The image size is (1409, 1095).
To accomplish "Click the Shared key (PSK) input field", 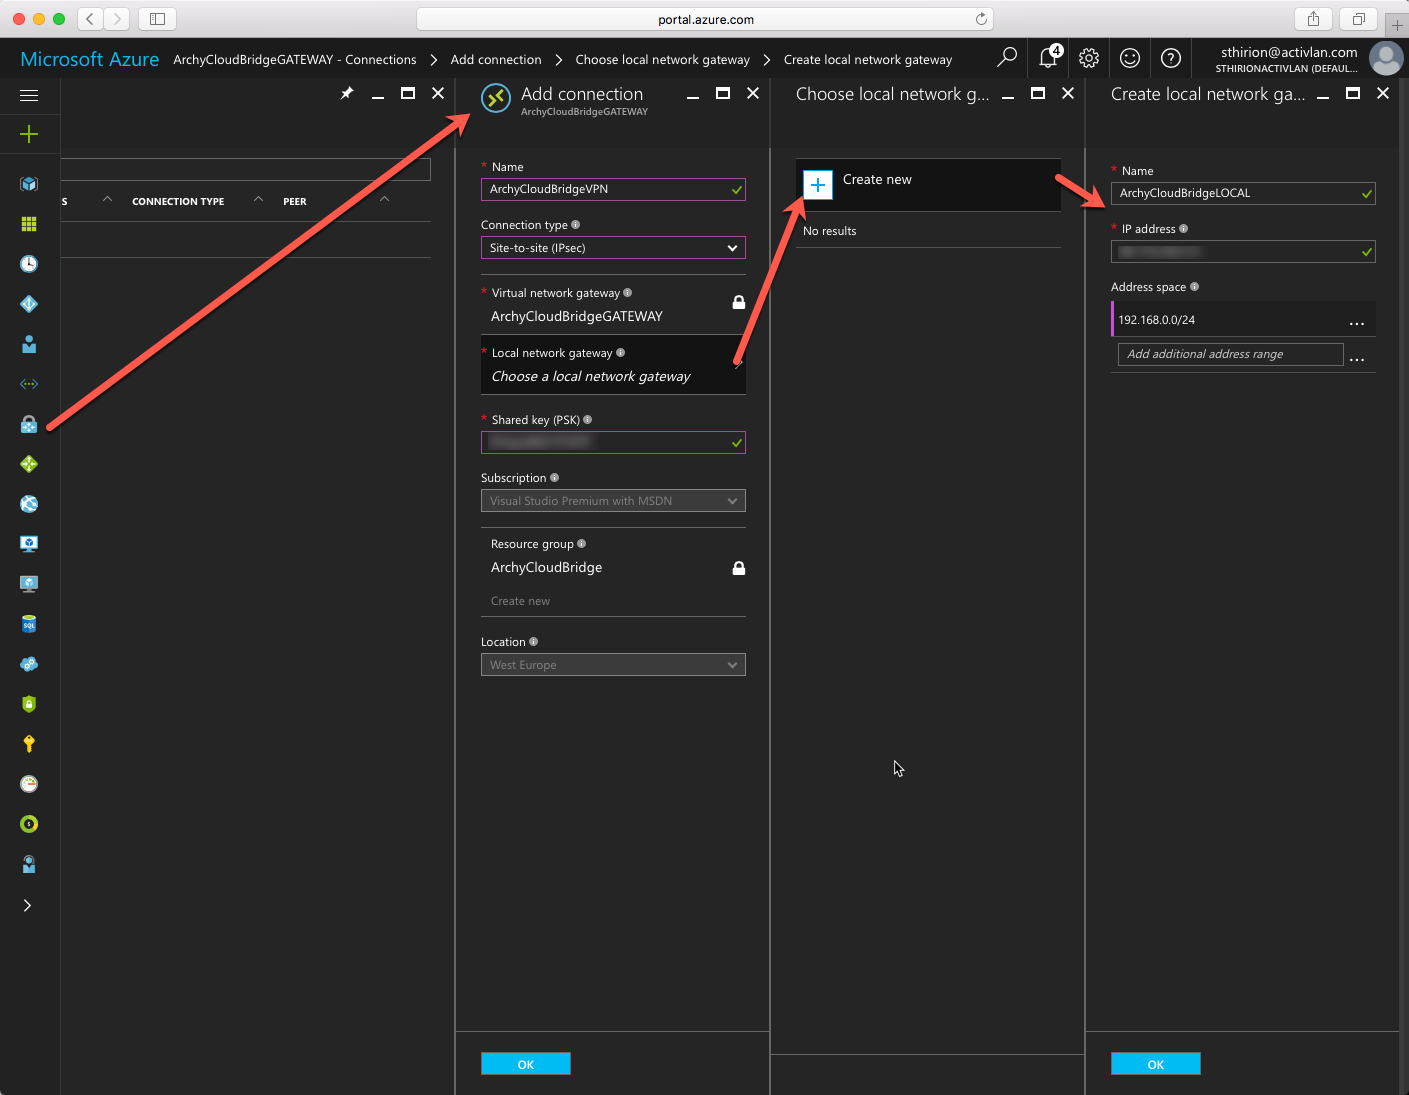I will coord(613,442).
